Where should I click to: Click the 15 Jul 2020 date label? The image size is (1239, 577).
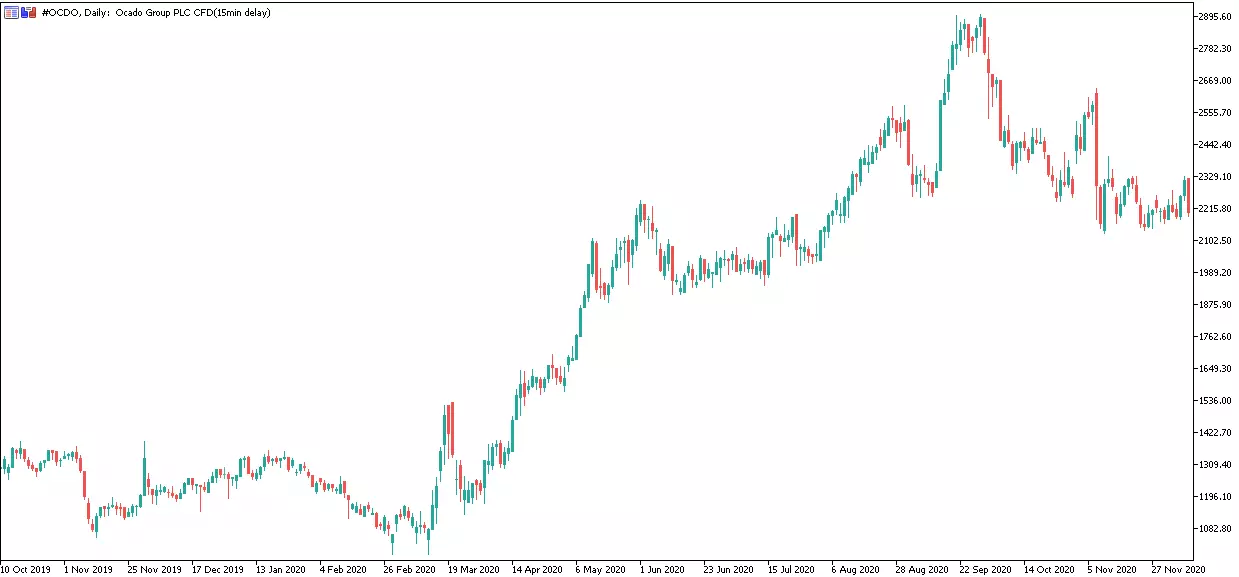pos(793,569)
